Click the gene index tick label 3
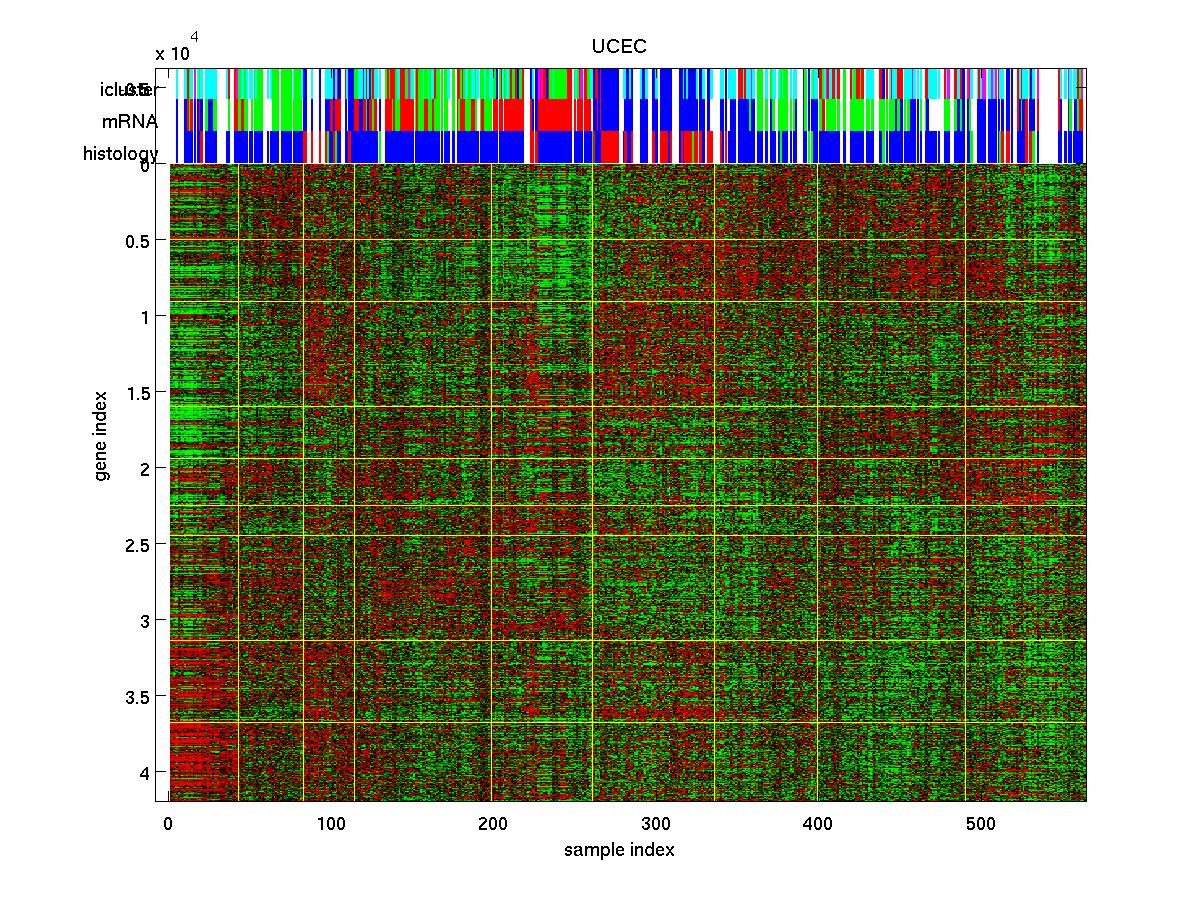Screen dimensions: 1200x900 click(x=144, y=621)
